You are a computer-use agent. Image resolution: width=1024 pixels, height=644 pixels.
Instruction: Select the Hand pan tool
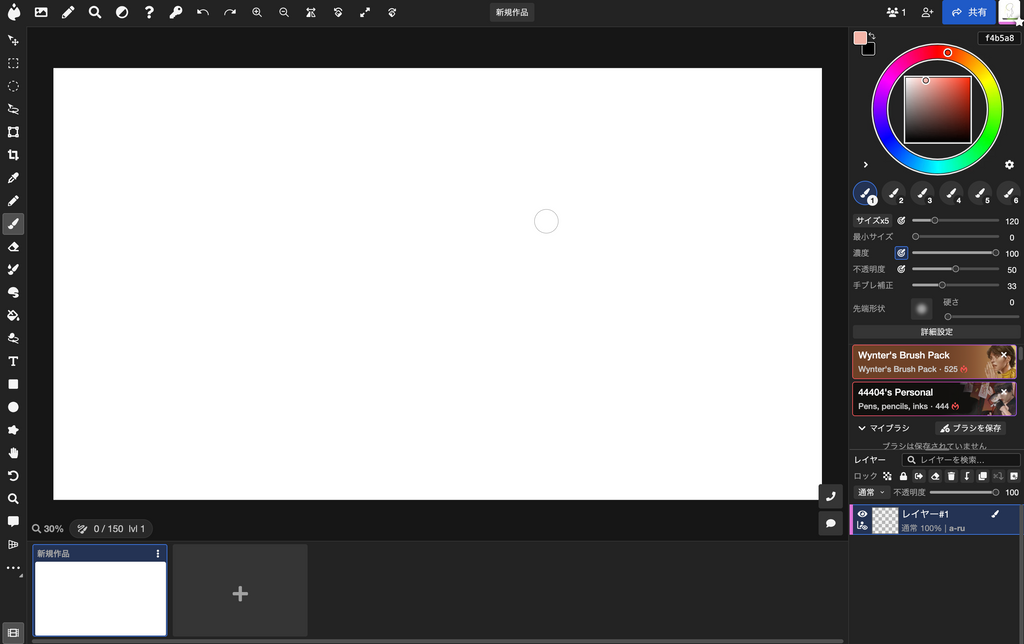point(13,453)
